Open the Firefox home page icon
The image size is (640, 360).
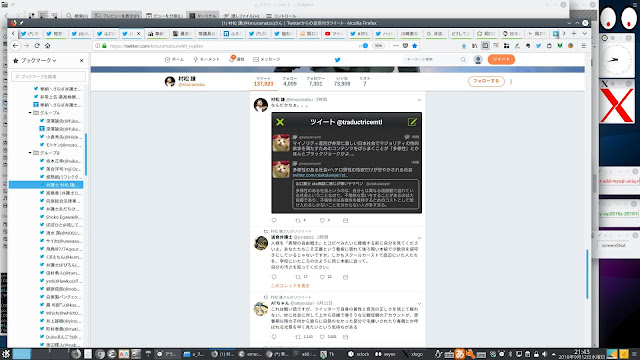pos(47,46)
